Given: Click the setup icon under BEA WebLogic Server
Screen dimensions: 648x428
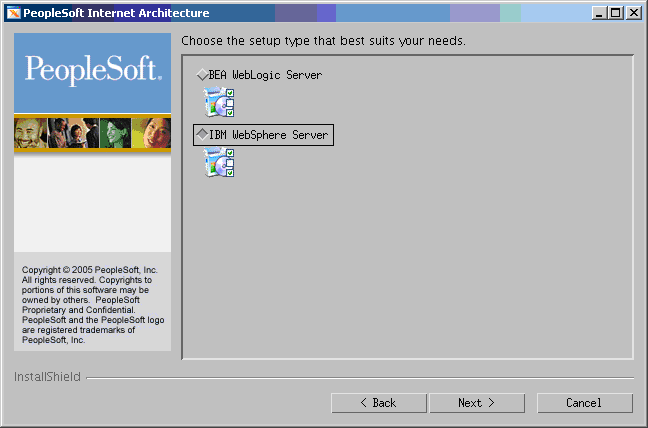Looking at the screenshot, I should (218, 102).
